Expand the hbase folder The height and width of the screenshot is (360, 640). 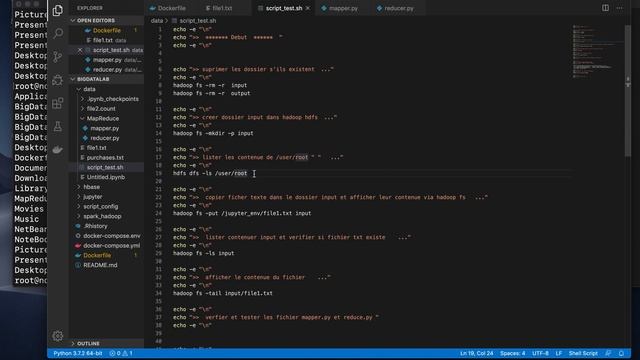pyautogui.click(x=107, y=187)
